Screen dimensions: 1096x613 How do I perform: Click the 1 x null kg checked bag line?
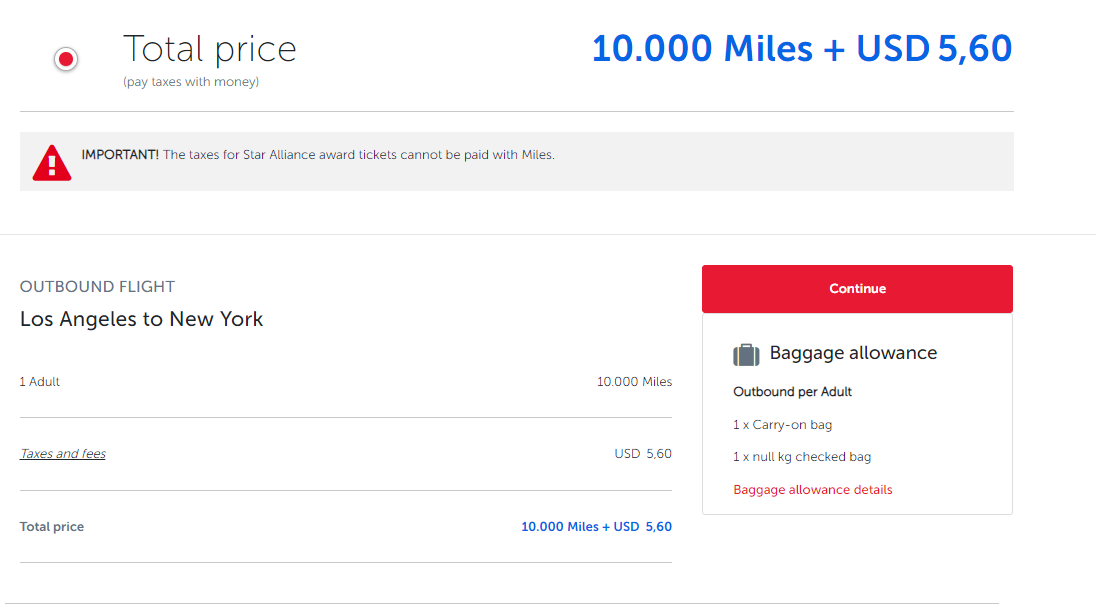802,457
